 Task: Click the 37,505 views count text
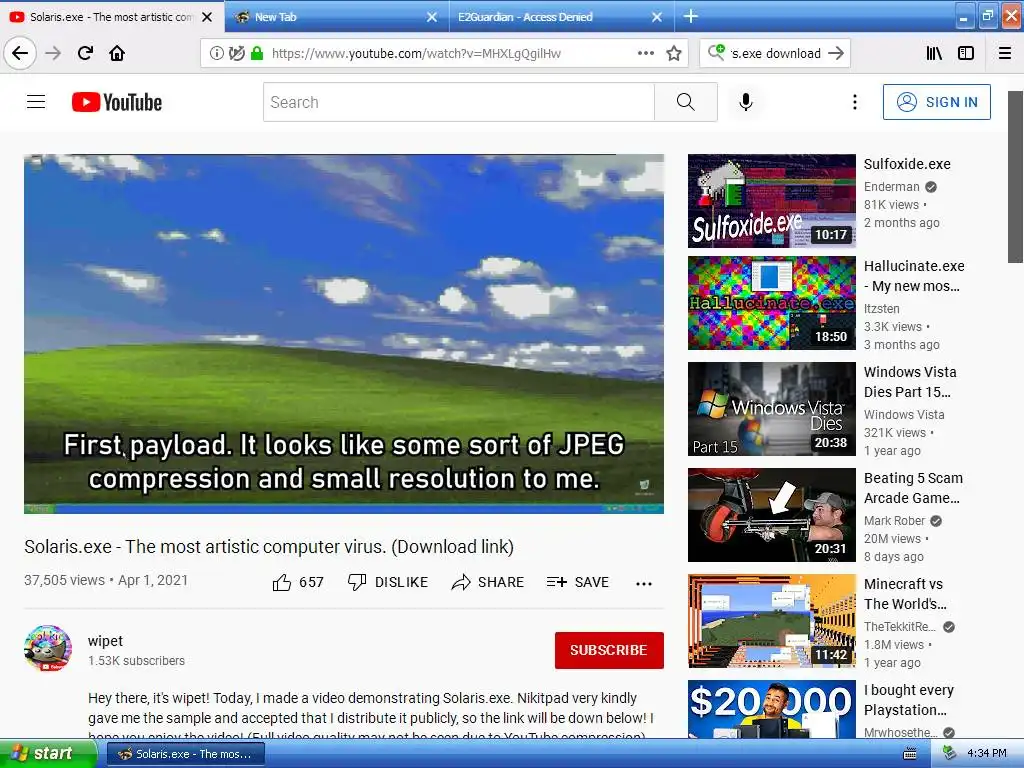pos(65,580)
